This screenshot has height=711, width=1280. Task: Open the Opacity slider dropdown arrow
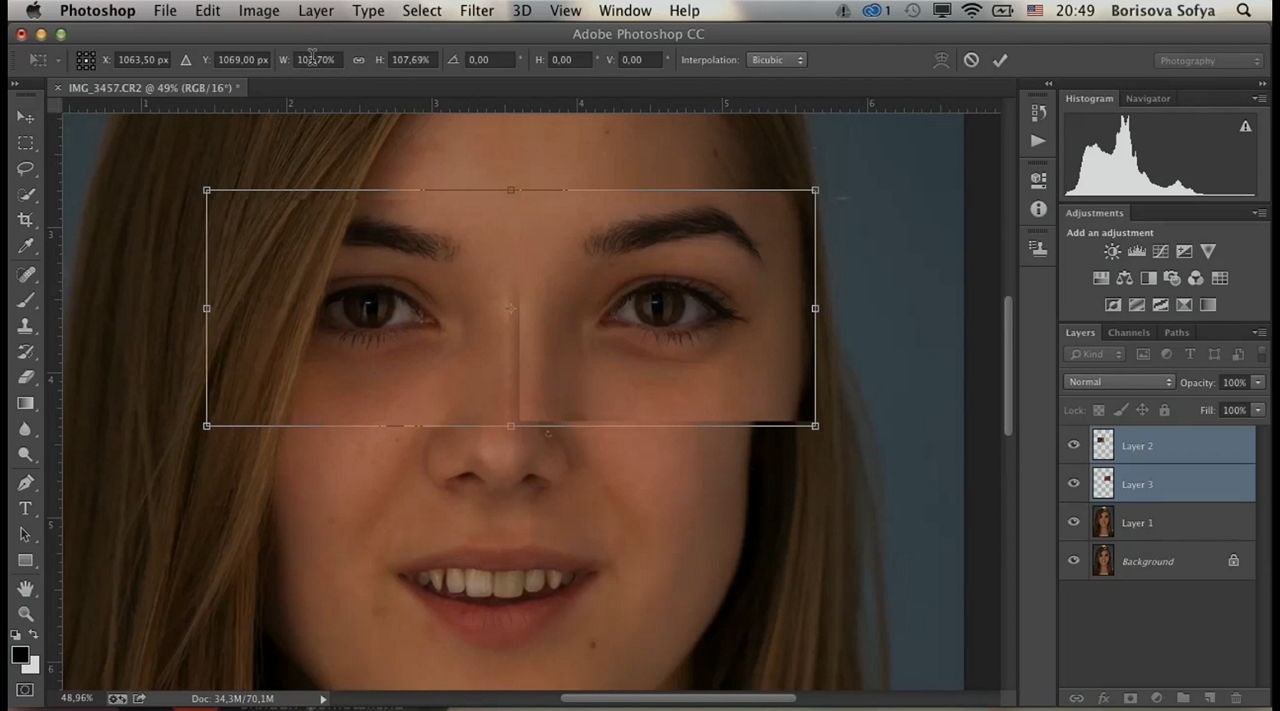(1258, 383)
